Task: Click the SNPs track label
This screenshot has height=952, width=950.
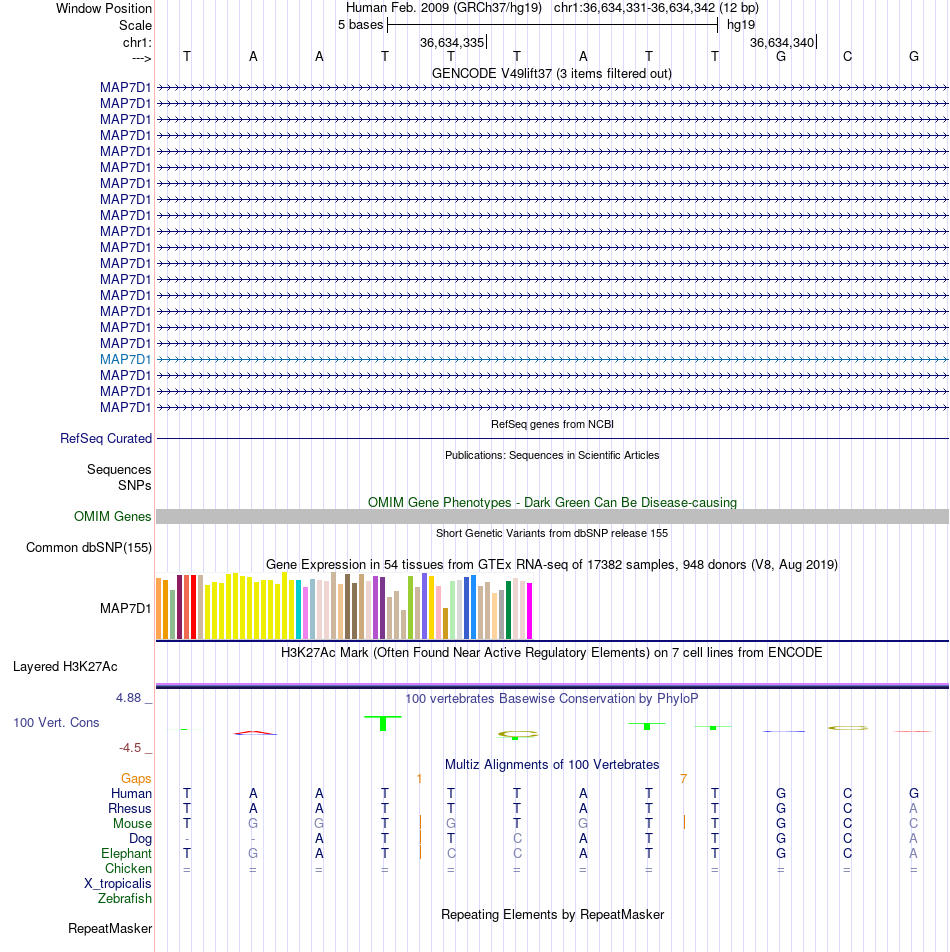Action: 135,486
